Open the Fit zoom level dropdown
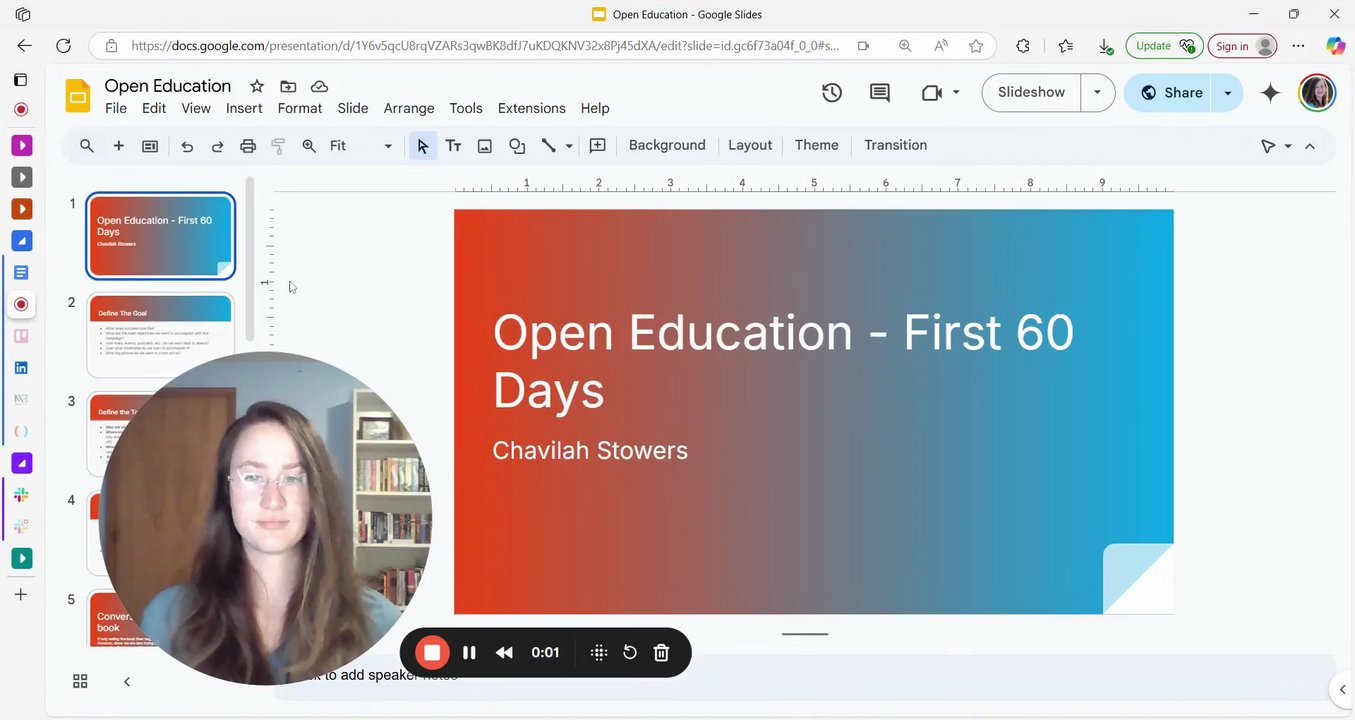The image size is (1355, 720). pyautogui.click(x=361, y=146)
